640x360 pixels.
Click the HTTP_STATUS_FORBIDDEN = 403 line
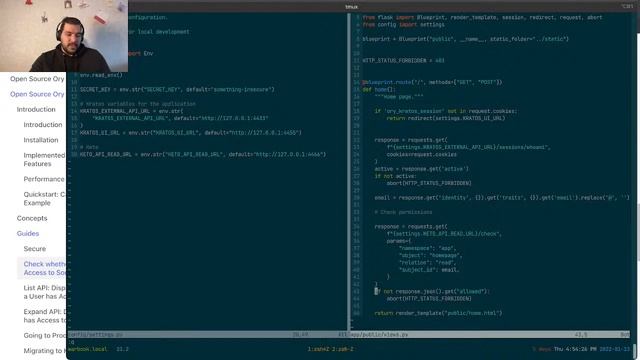coord(403,60)
